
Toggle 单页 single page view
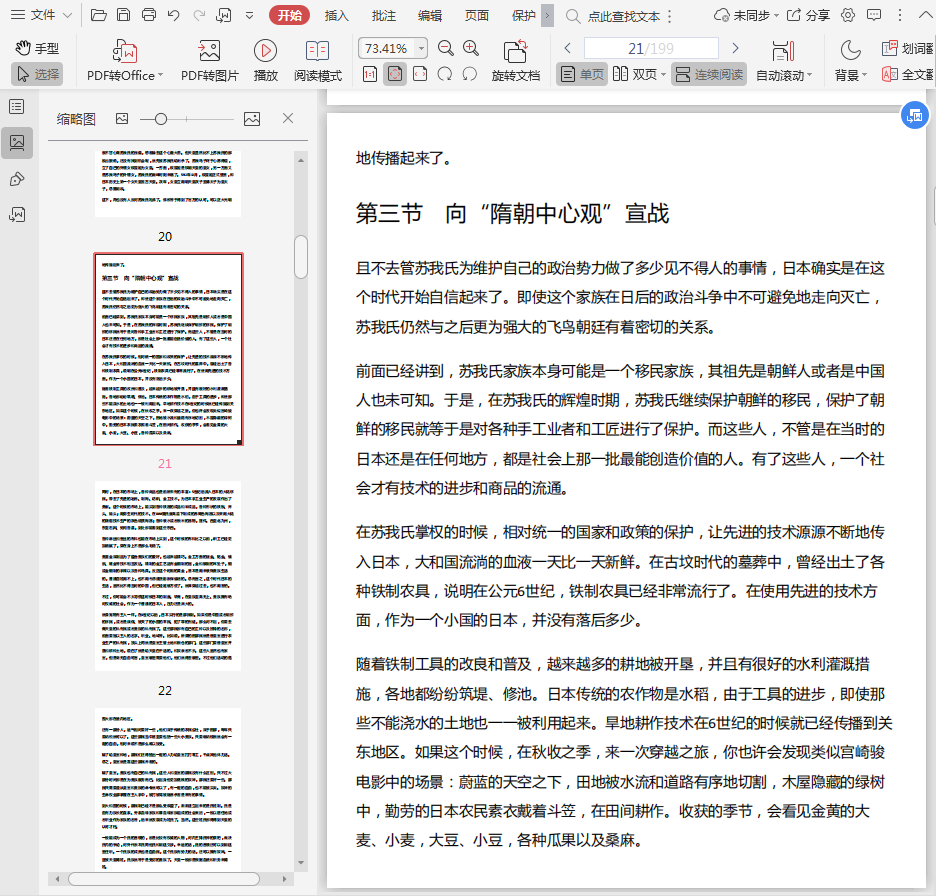tap(581, 74)
